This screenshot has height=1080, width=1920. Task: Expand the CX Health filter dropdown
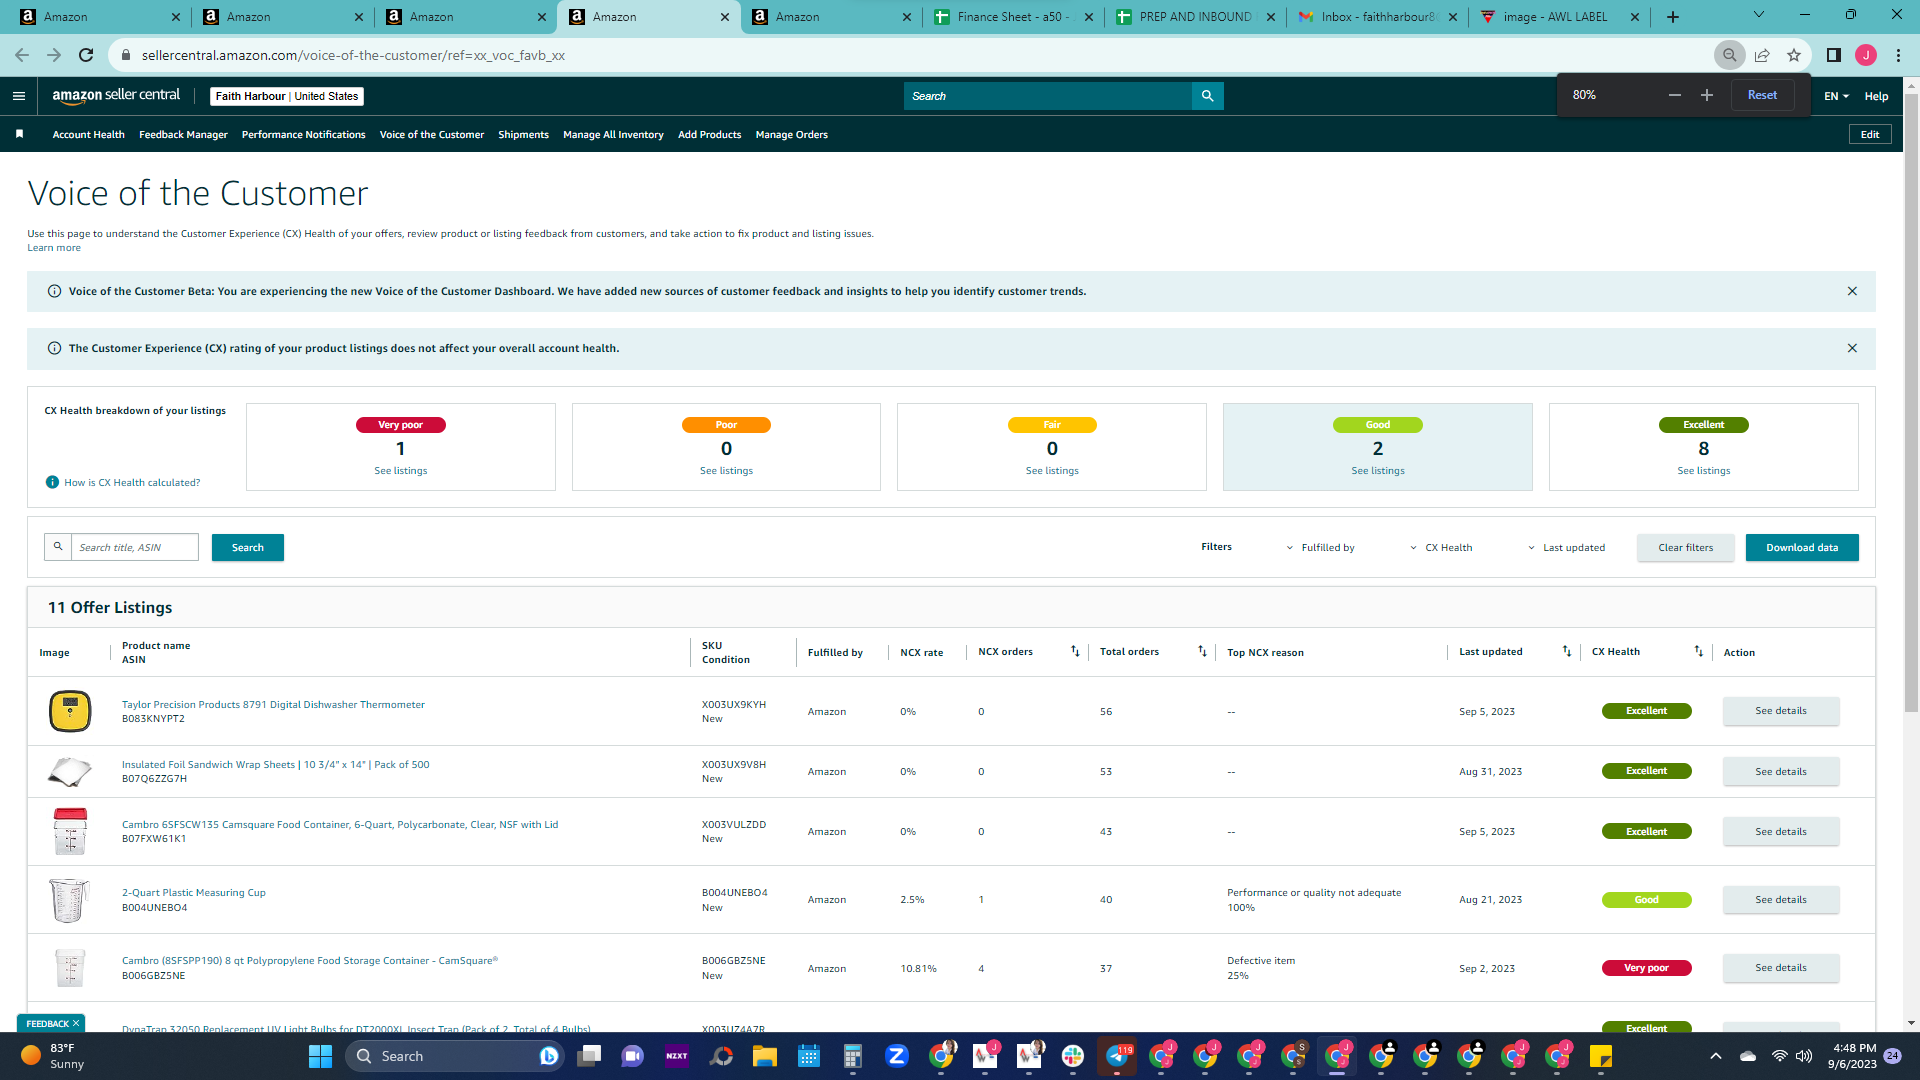click(1441, 547)
